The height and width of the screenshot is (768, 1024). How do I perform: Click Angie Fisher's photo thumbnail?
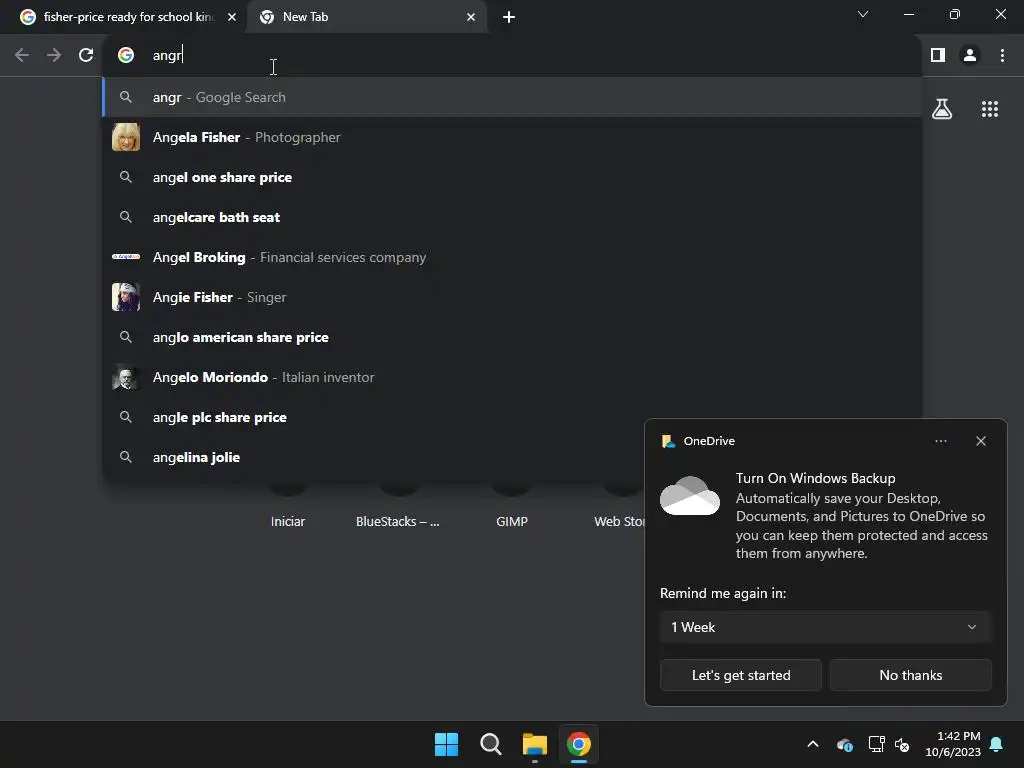coord(126,297)
